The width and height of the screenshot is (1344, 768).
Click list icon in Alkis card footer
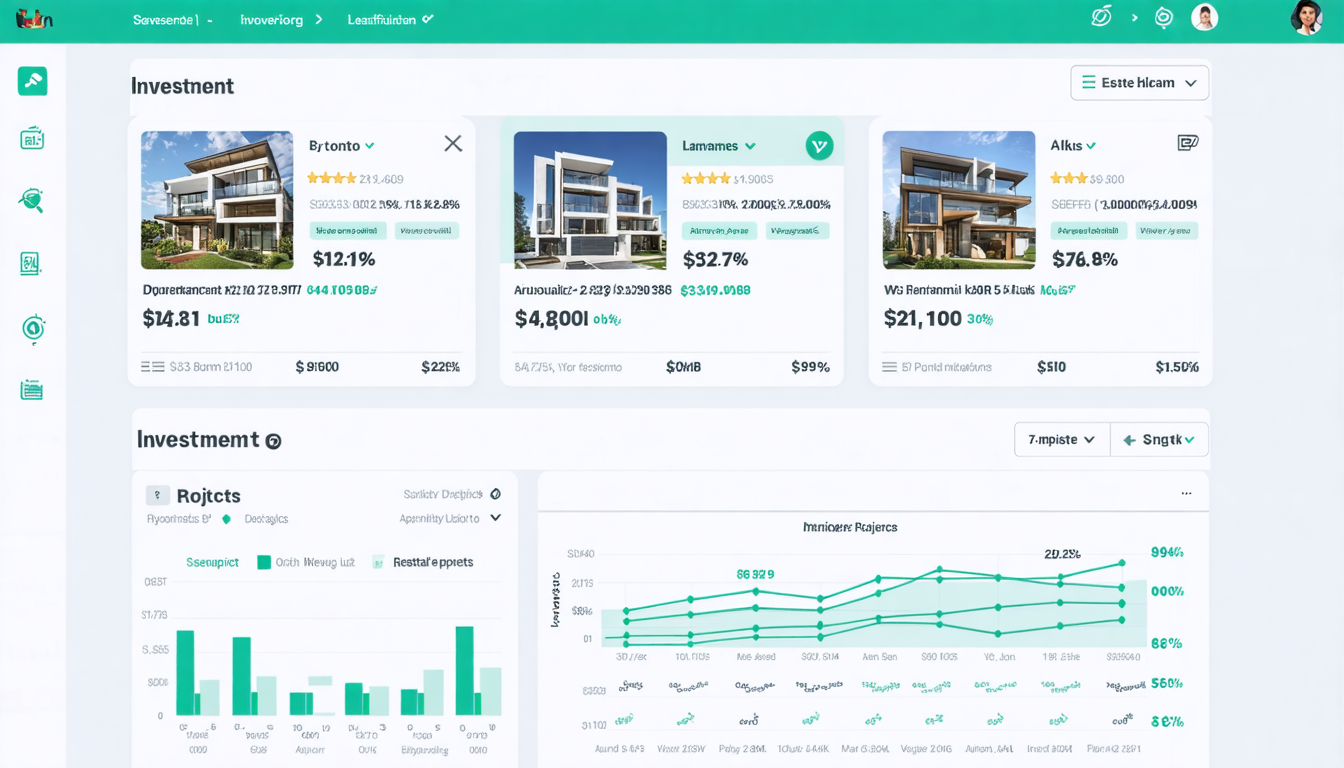890,367
